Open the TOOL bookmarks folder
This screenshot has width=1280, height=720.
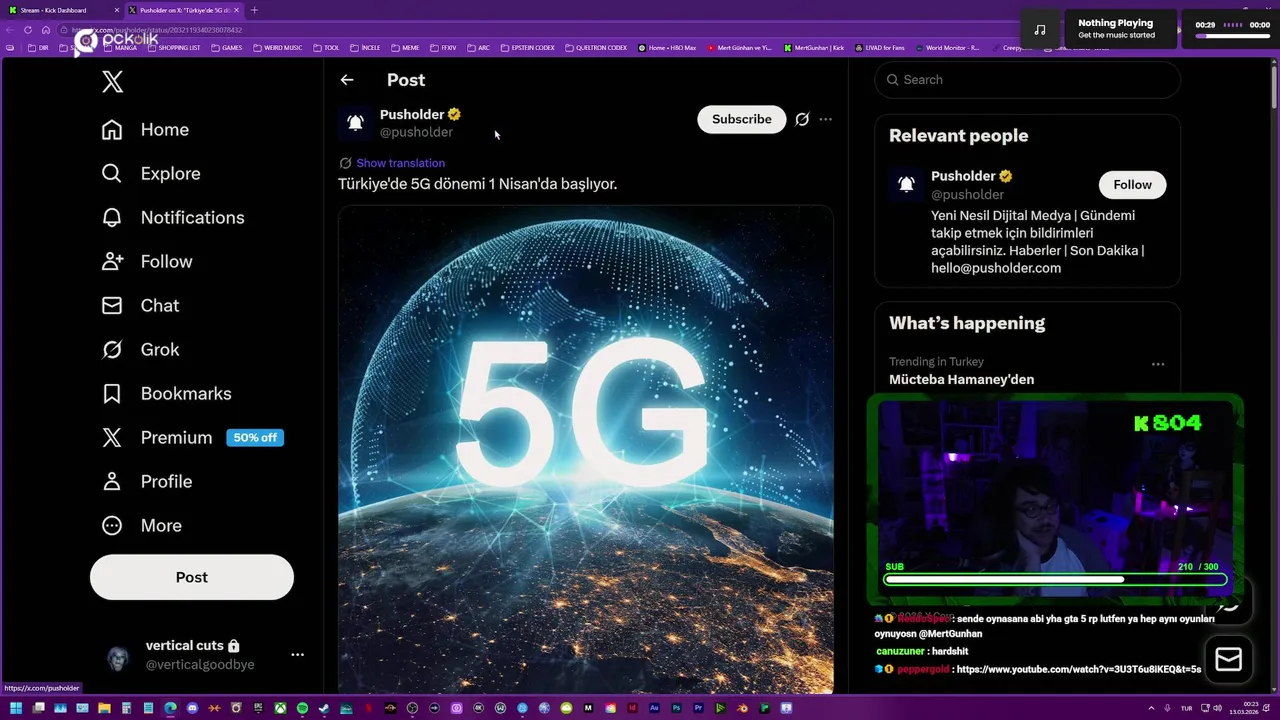click(326, 48)
